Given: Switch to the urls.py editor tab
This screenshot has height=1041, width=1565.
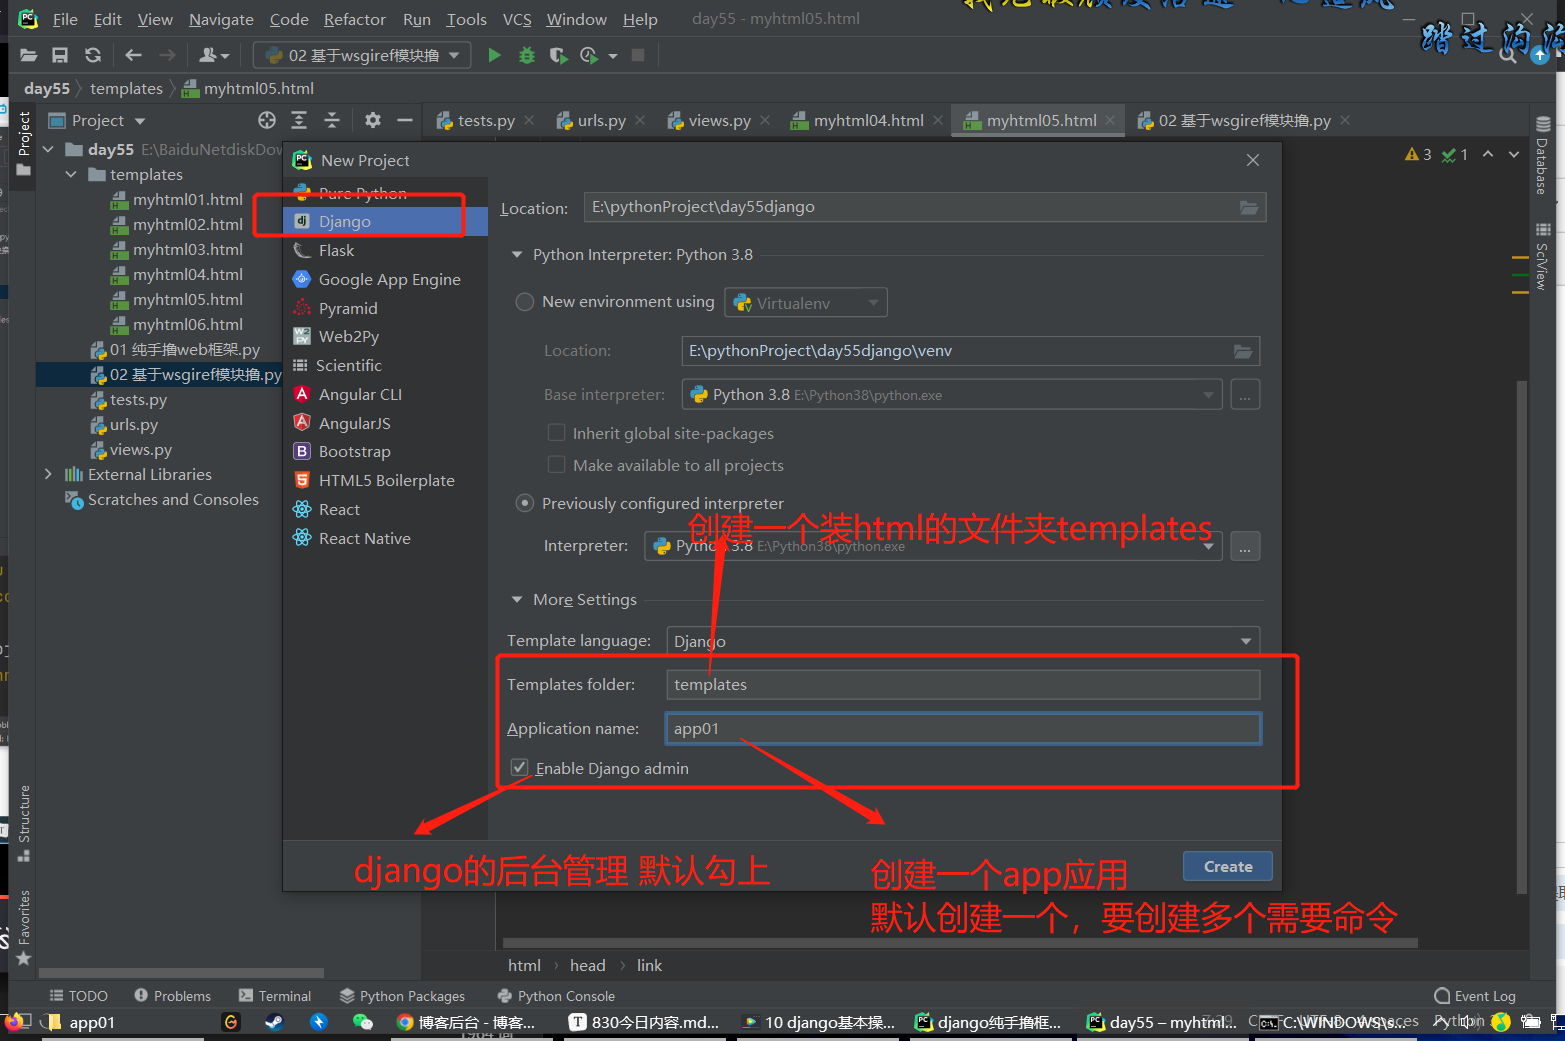Looking at the screenshot, I should click(x=601, y=121).
